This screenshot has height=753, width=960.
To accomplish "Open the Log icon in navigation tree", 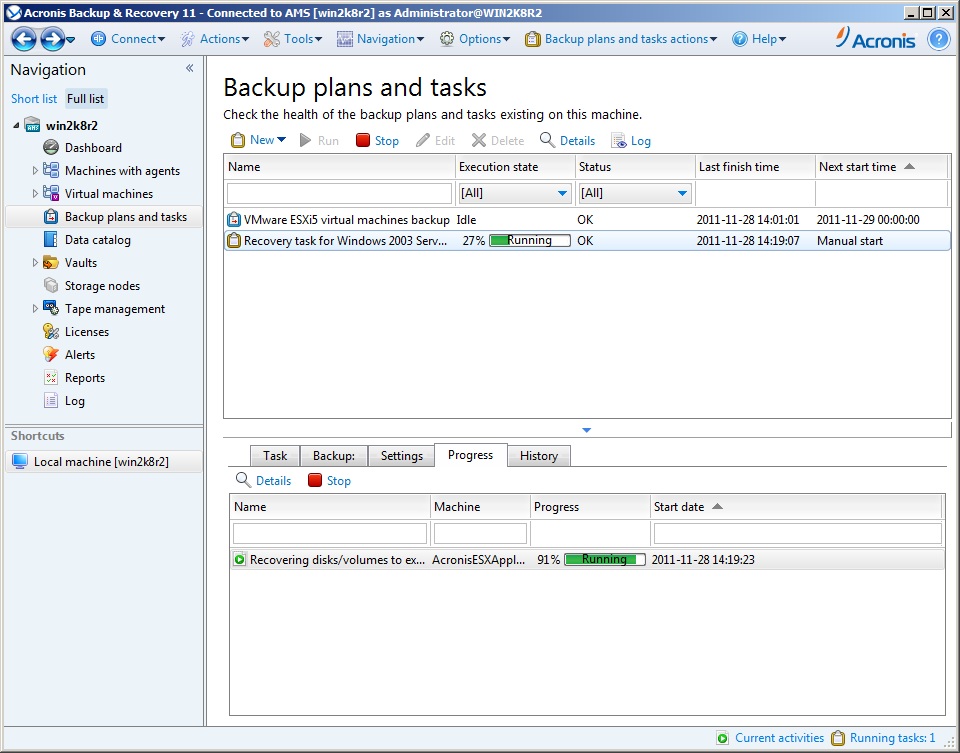I will pos(50,400).
